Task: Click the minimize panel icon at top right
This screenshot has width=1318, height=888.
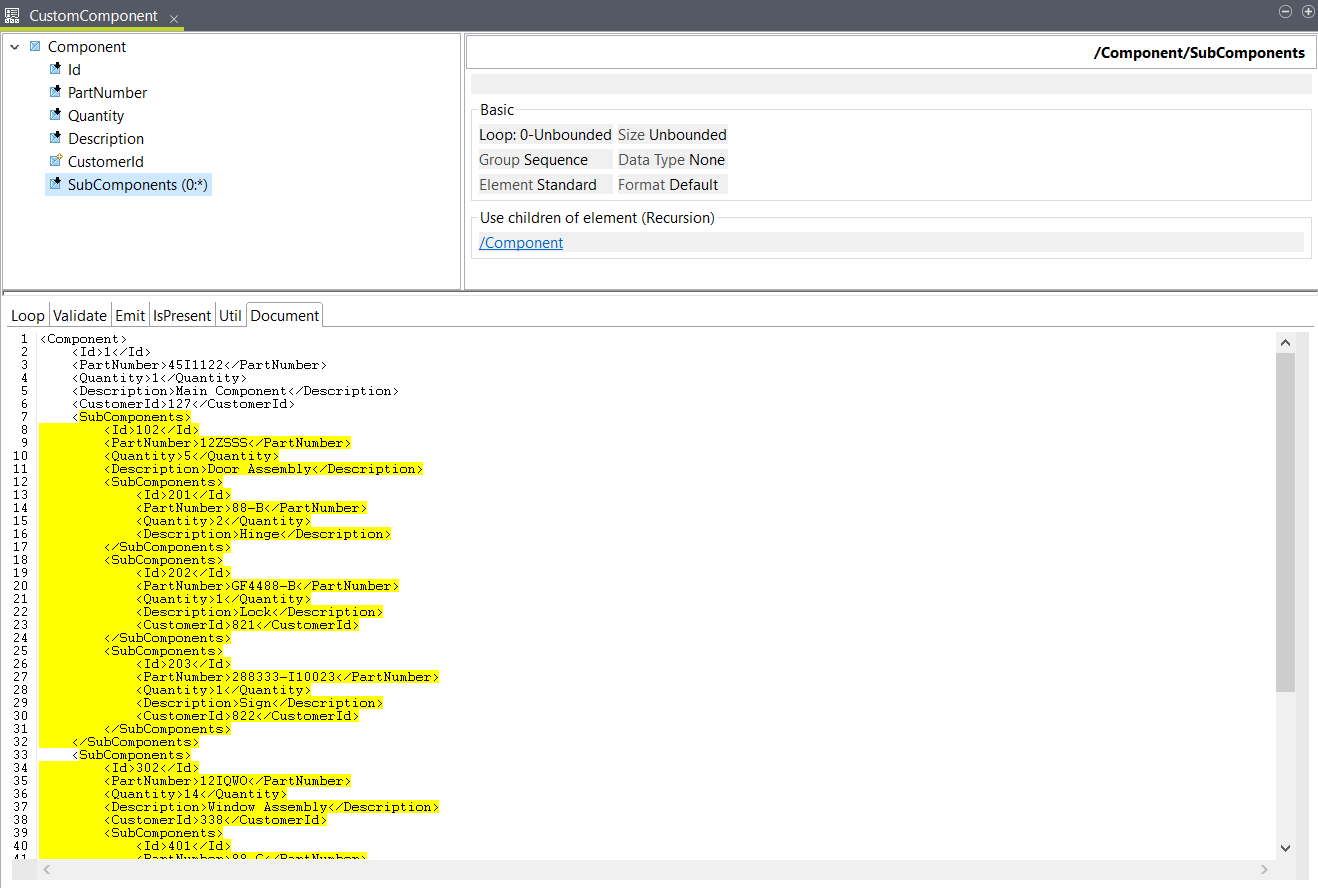Action: pos(1287,11)
